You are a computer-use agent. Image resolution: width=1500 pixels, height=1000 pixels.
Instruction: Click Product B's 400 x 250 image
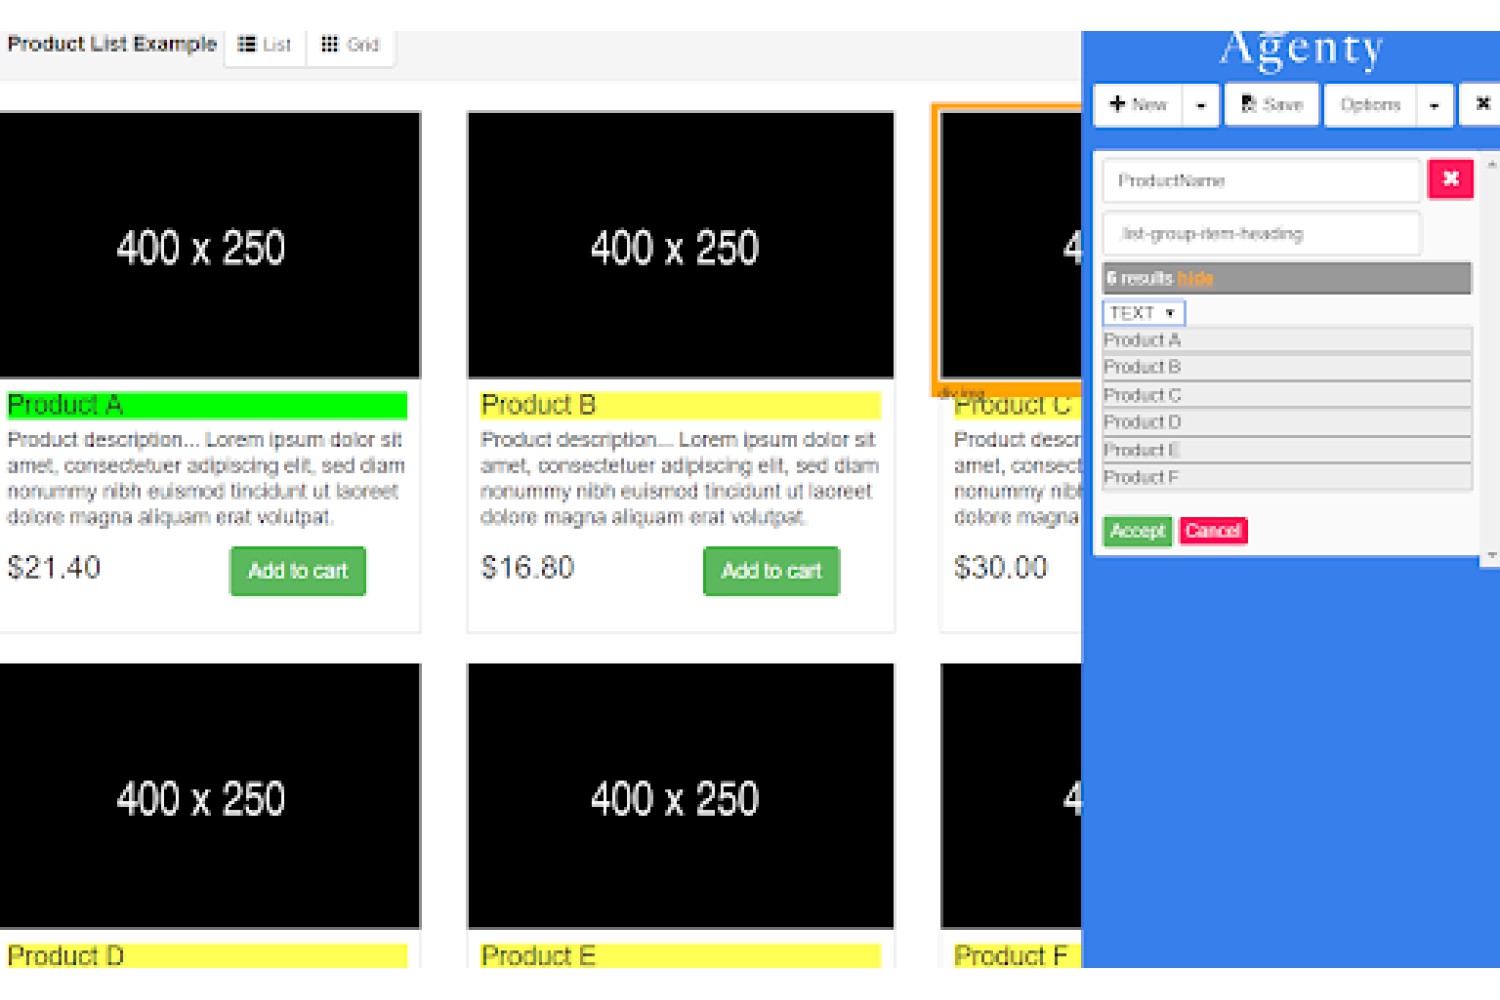click(680, 246)
